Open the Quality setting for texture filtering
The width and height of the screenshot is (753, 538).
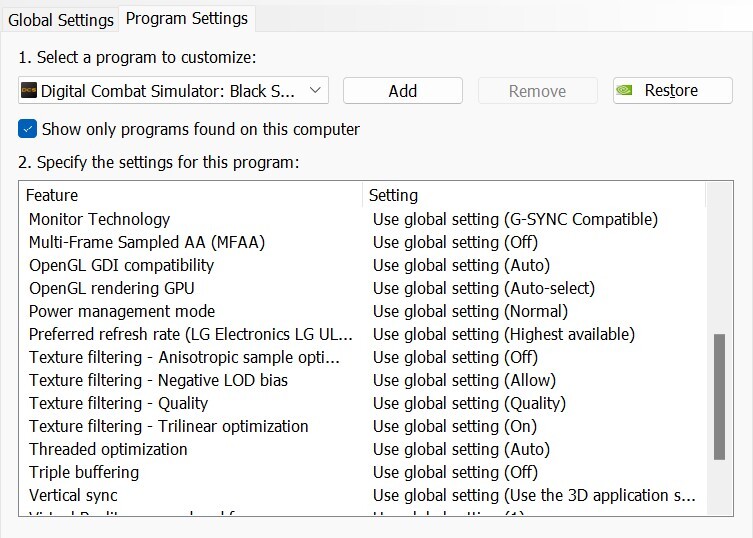click(x=469, y=404)
